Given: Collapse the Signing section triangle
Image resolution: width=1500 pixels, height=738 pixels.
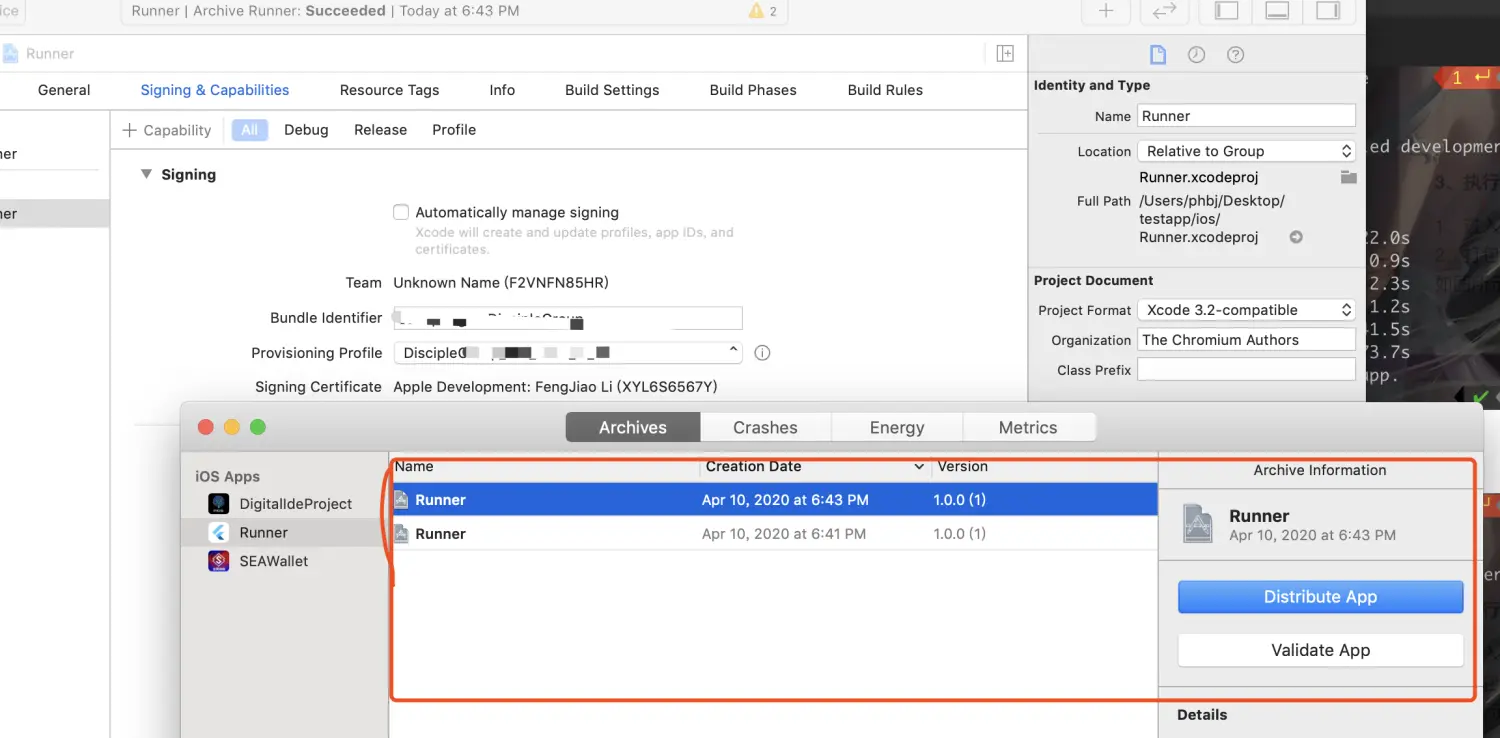Looking at the screenshot, I should (x=147, y=174).
